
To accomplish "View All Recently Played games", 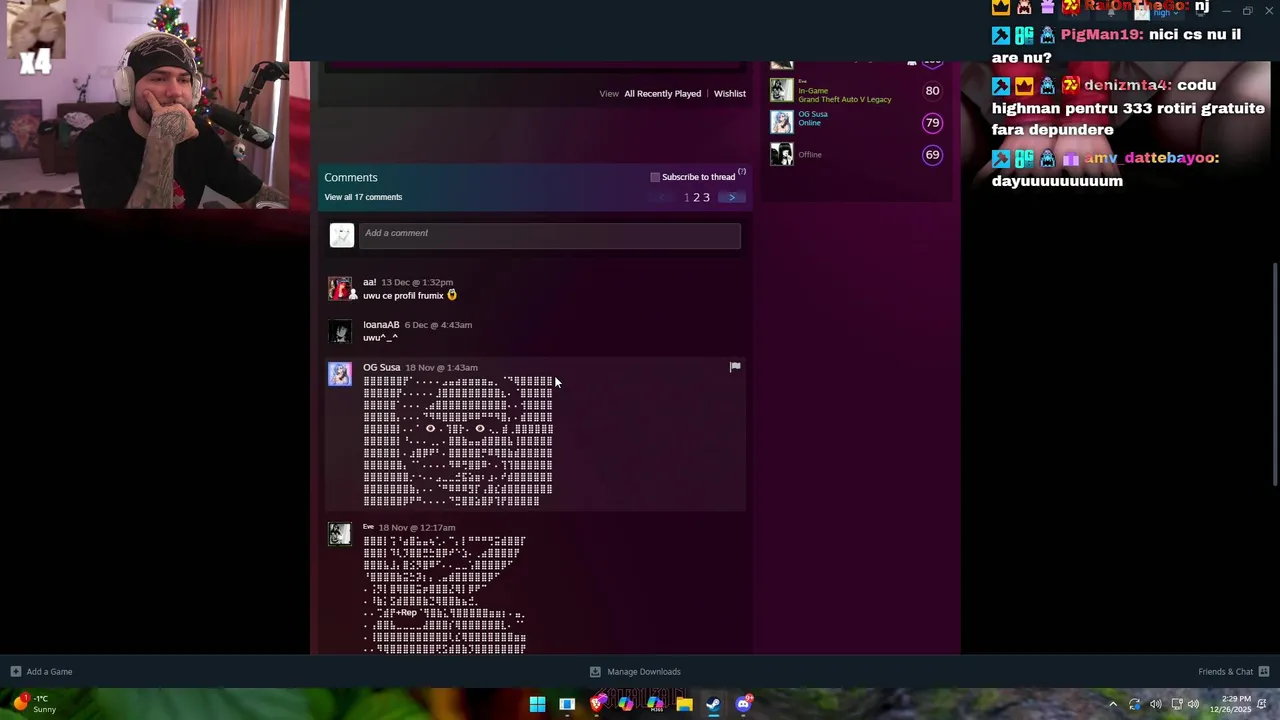I will click(x=662, y=93).
